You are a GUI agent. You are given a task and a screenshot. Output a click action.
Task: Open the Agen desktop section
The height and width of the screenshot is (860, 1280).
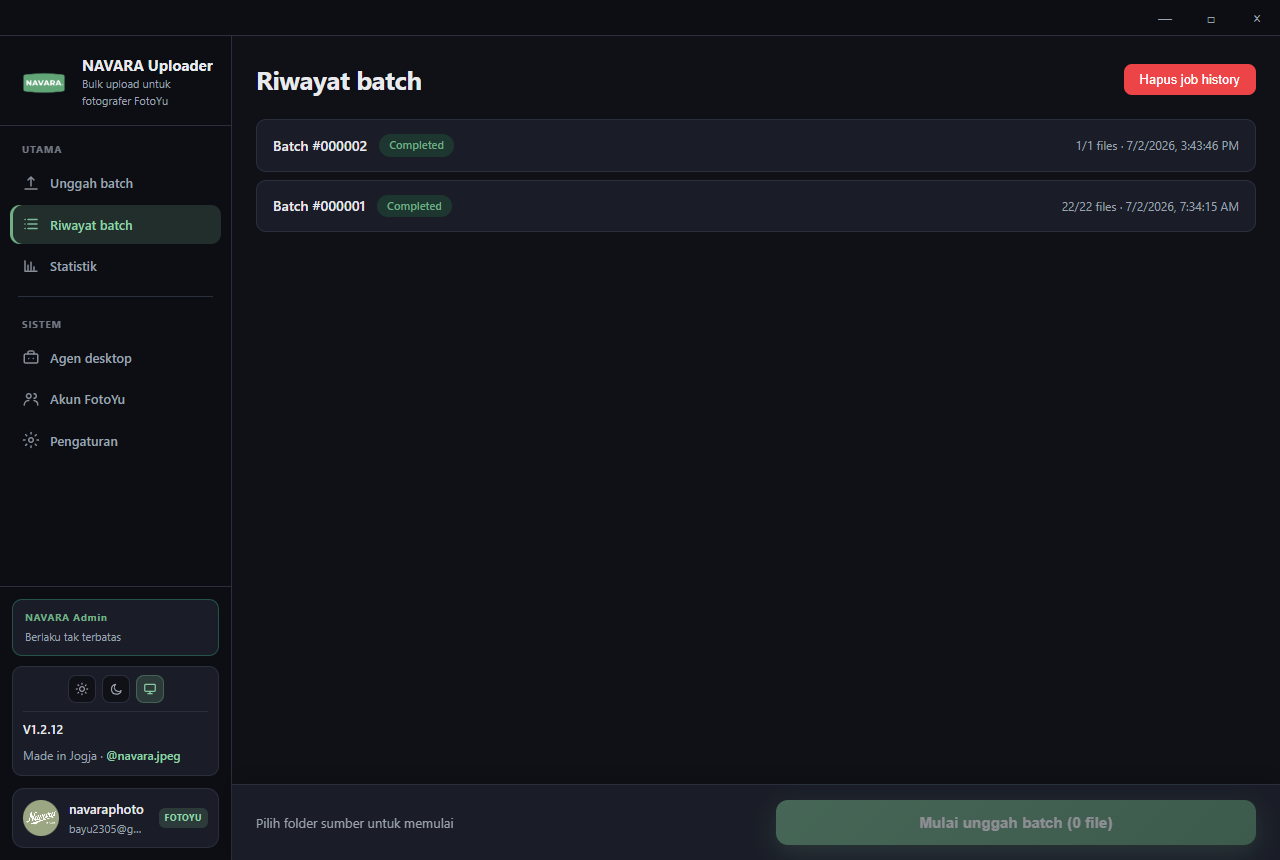point(115,358)
